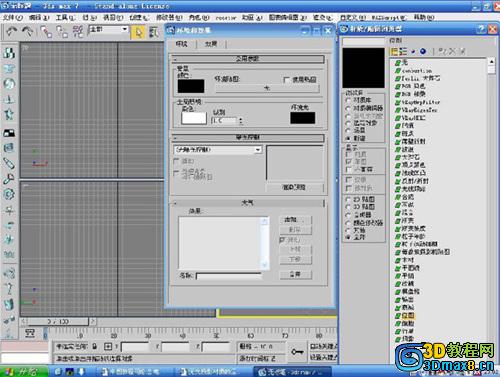Select the Select and Link tool

pyautogui.click(x=46, y=32)
